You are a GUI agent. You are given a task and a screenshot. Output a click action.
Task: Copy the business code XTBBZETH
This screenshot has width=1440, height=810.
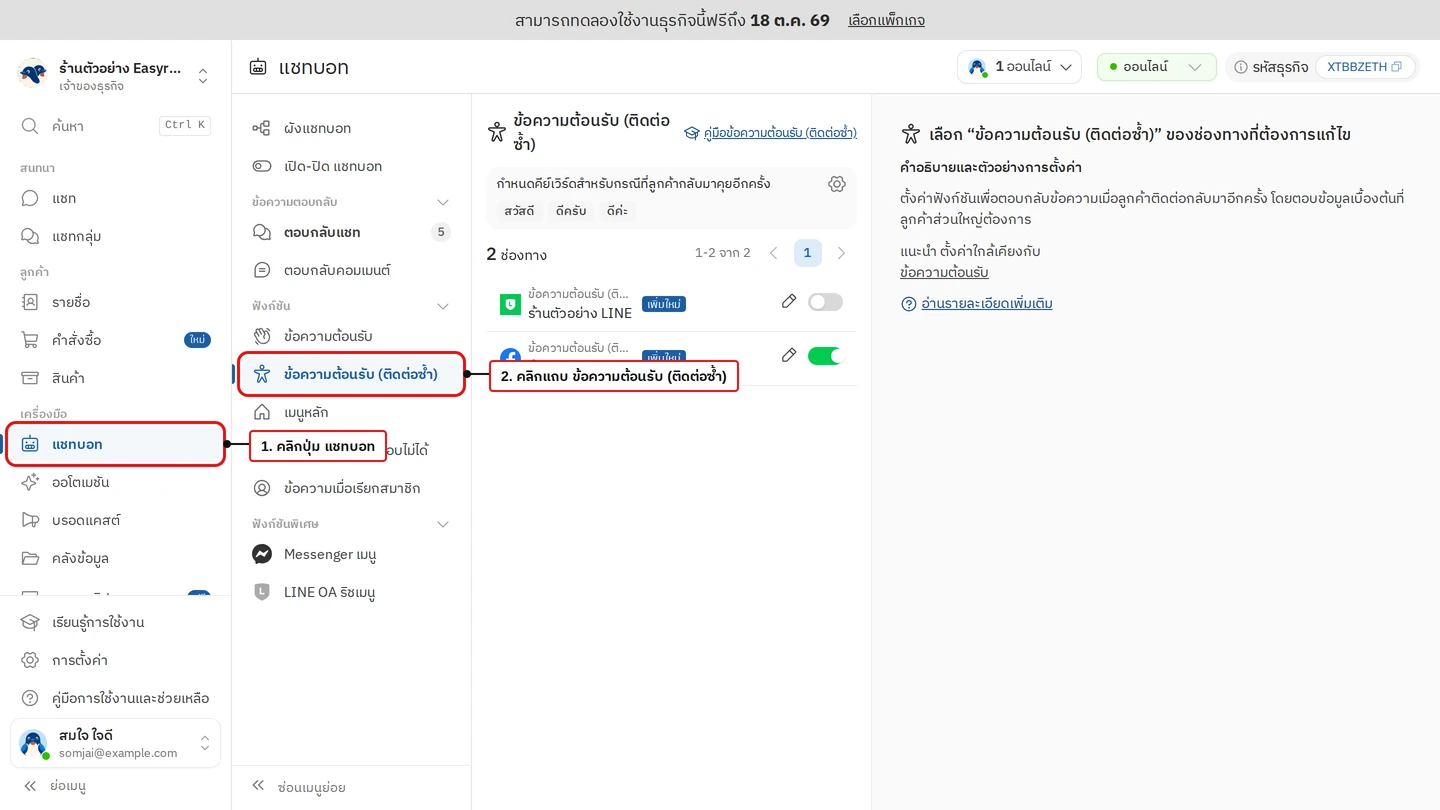coord(1396,67)
